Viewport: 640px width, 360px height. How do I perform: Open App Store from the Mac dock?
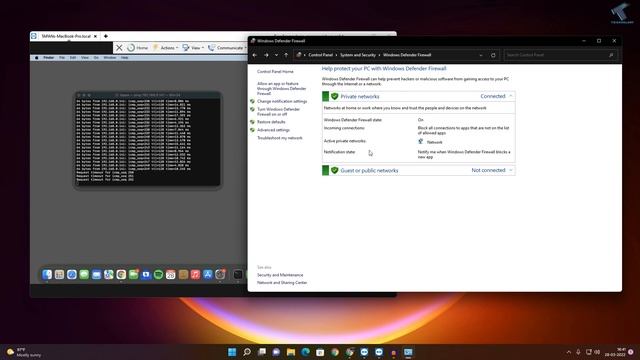[x=208, y=275]
